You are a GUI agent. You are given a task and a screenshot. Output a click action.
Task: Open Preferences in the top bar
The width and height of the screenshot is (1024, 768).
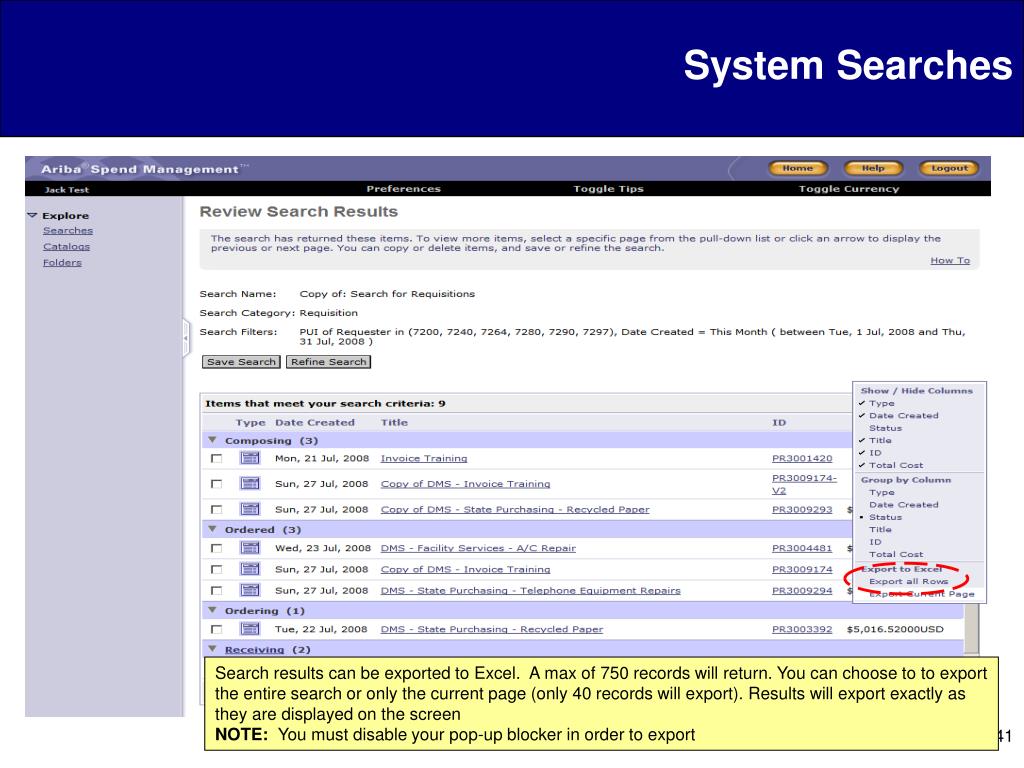403,189
